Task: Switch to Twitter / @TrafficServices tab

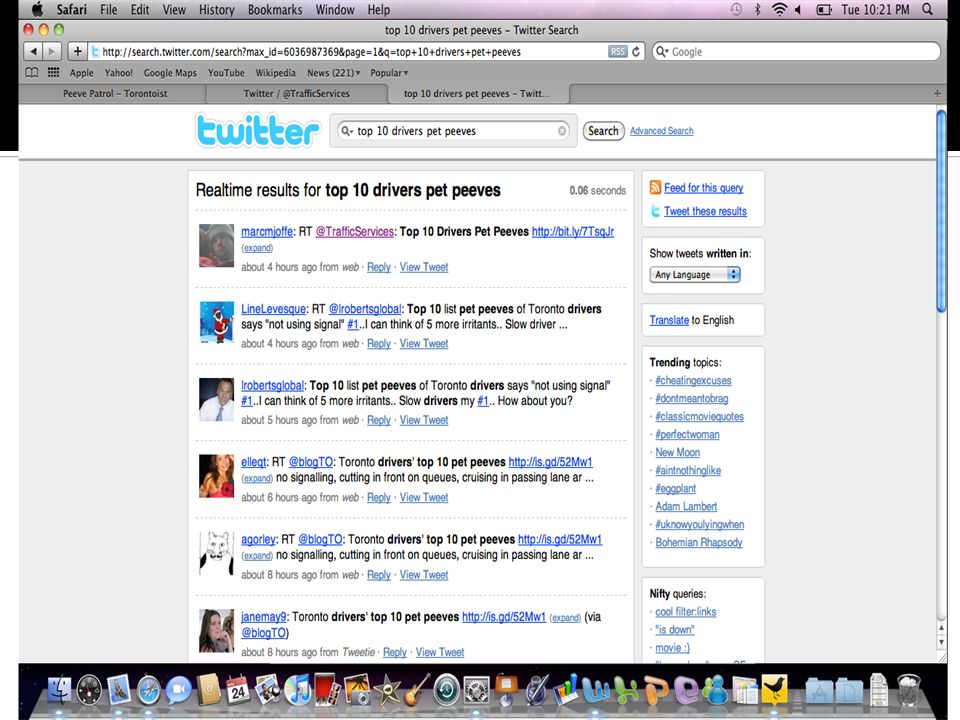Action: coord(296,94)
